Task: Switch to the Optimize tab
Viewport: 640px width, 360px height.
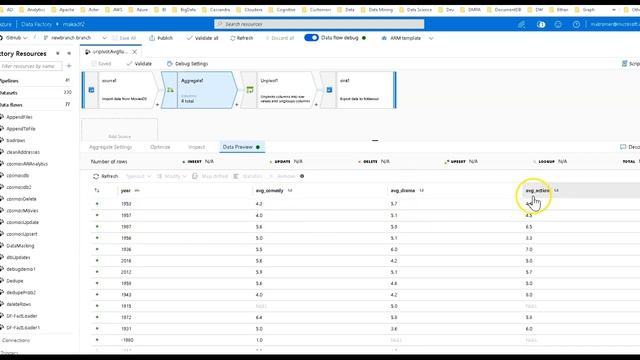Action: (160, 147)
